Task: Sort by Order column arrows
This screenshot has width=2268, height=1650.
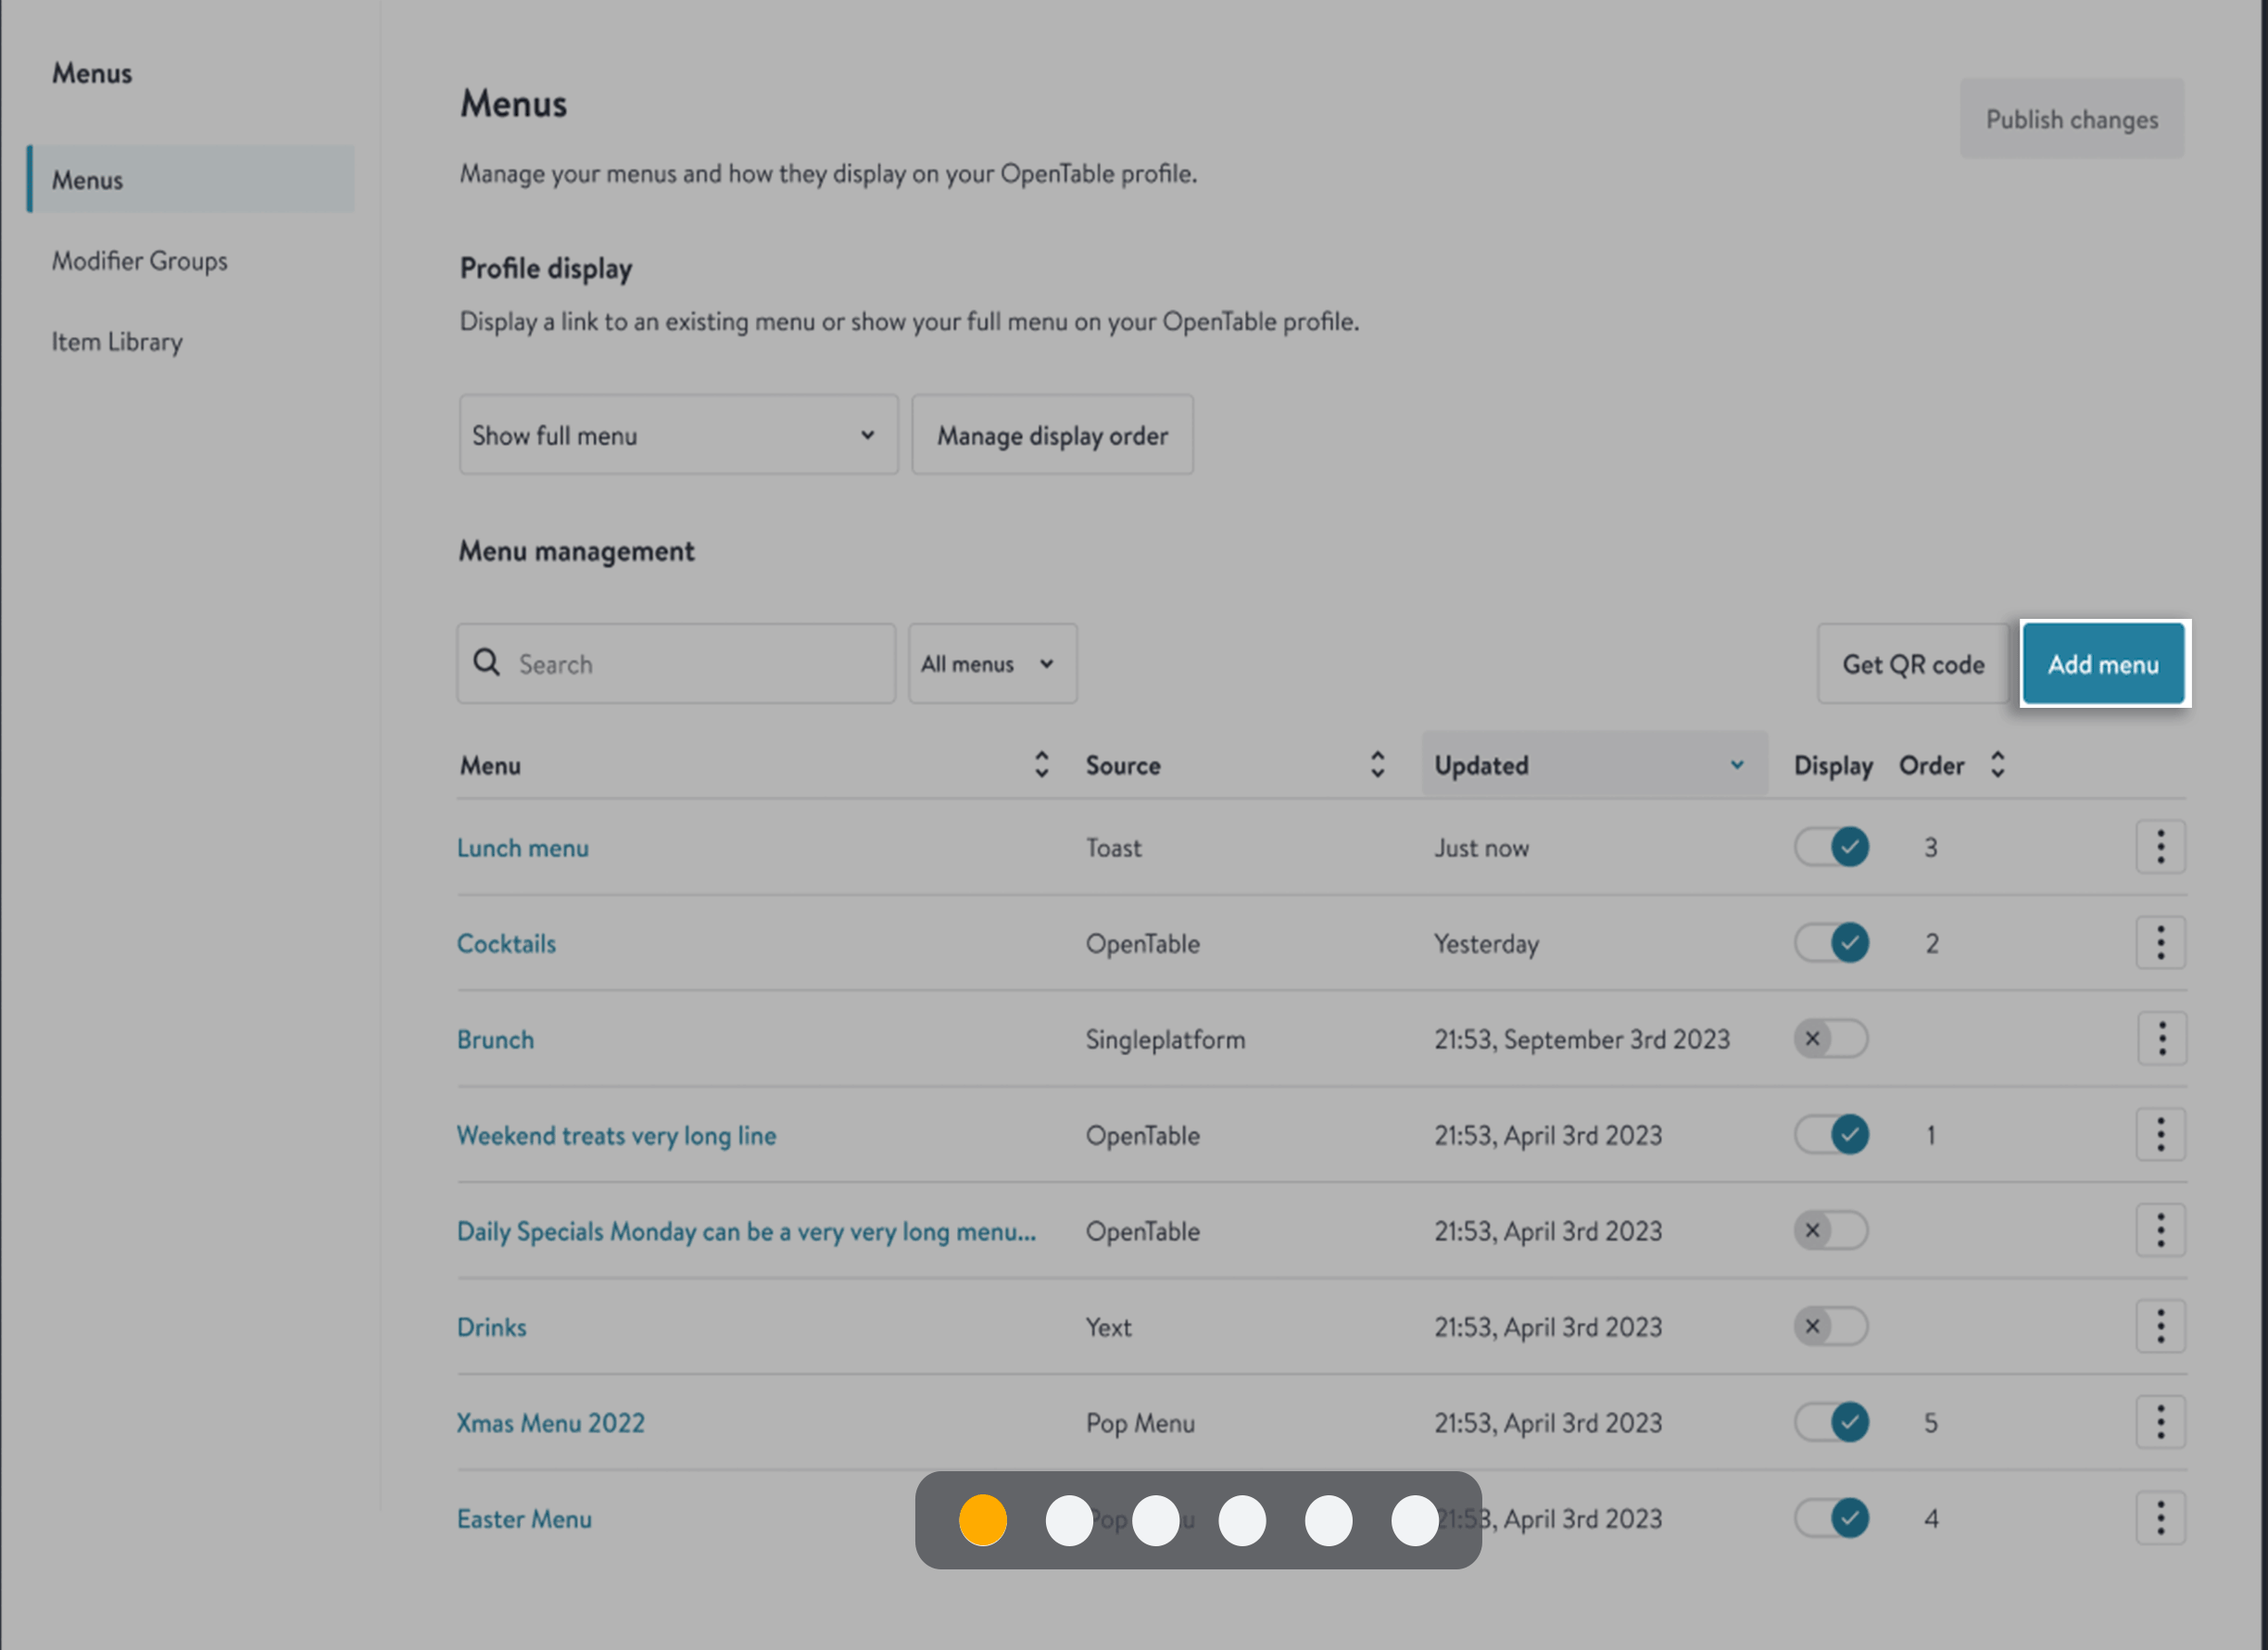Action: coord(1997,765)
